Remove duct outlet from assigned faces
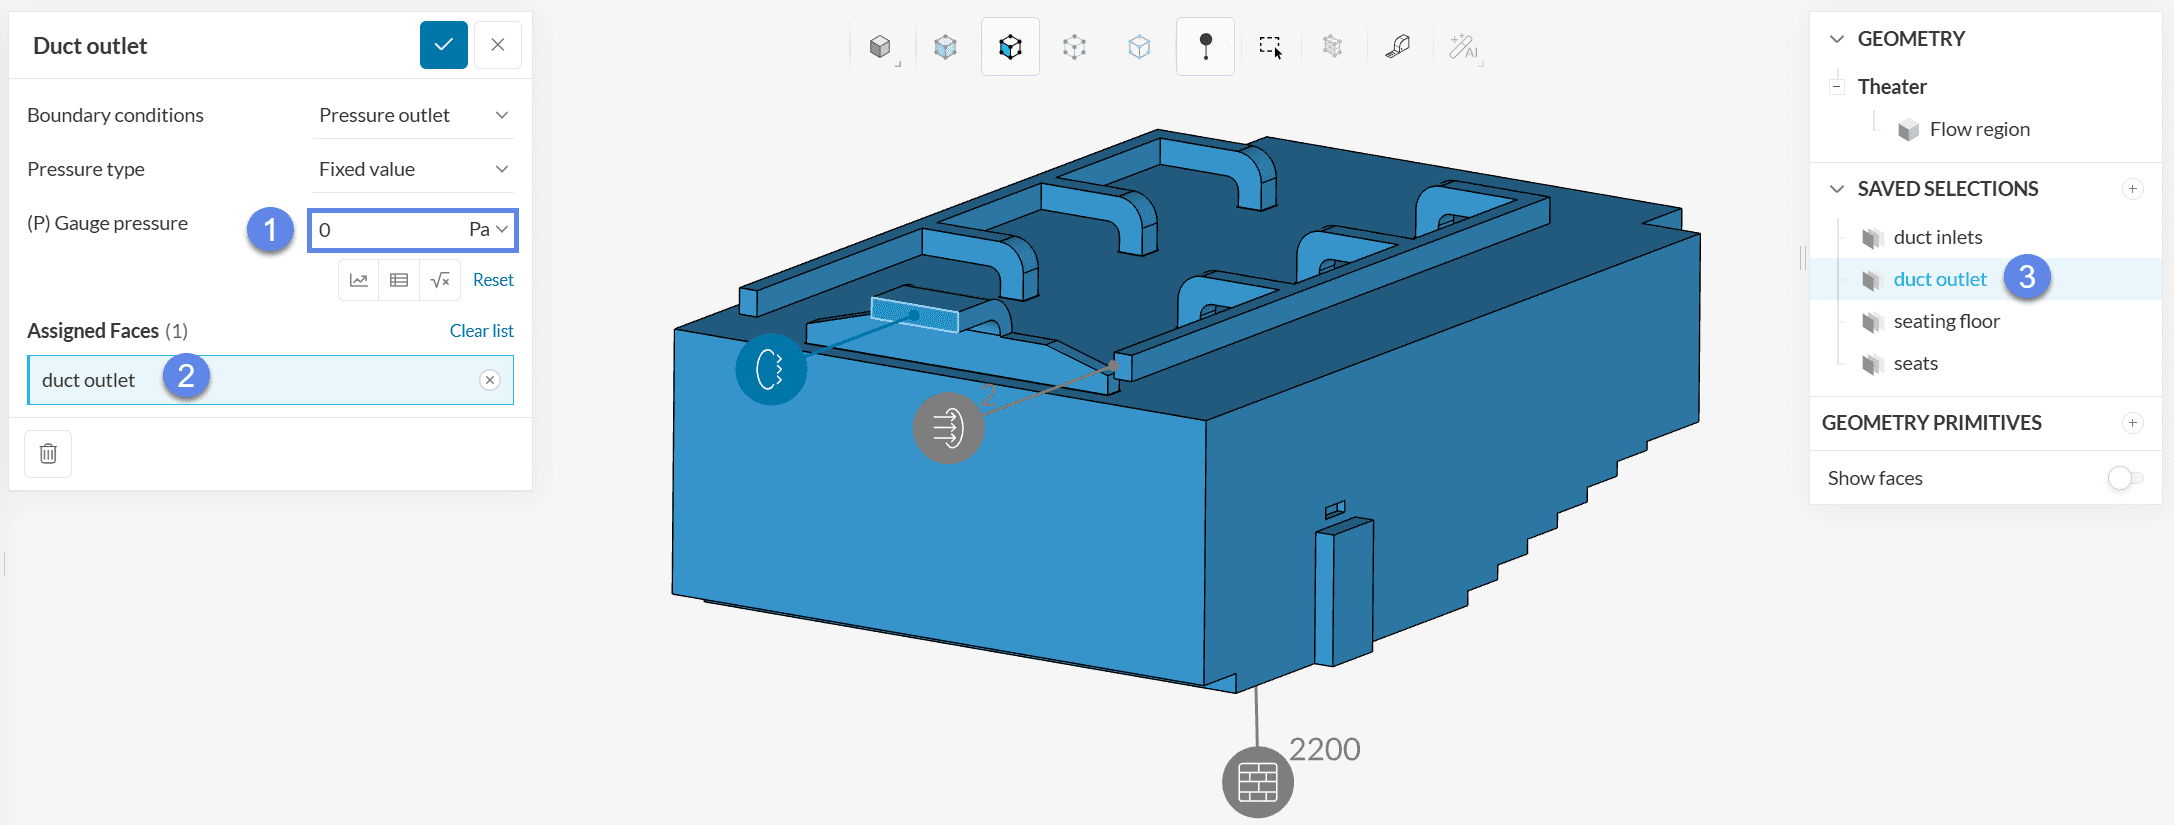This screenshot has width=2174, height=825. pyautogui.click(x=490, y=380)
